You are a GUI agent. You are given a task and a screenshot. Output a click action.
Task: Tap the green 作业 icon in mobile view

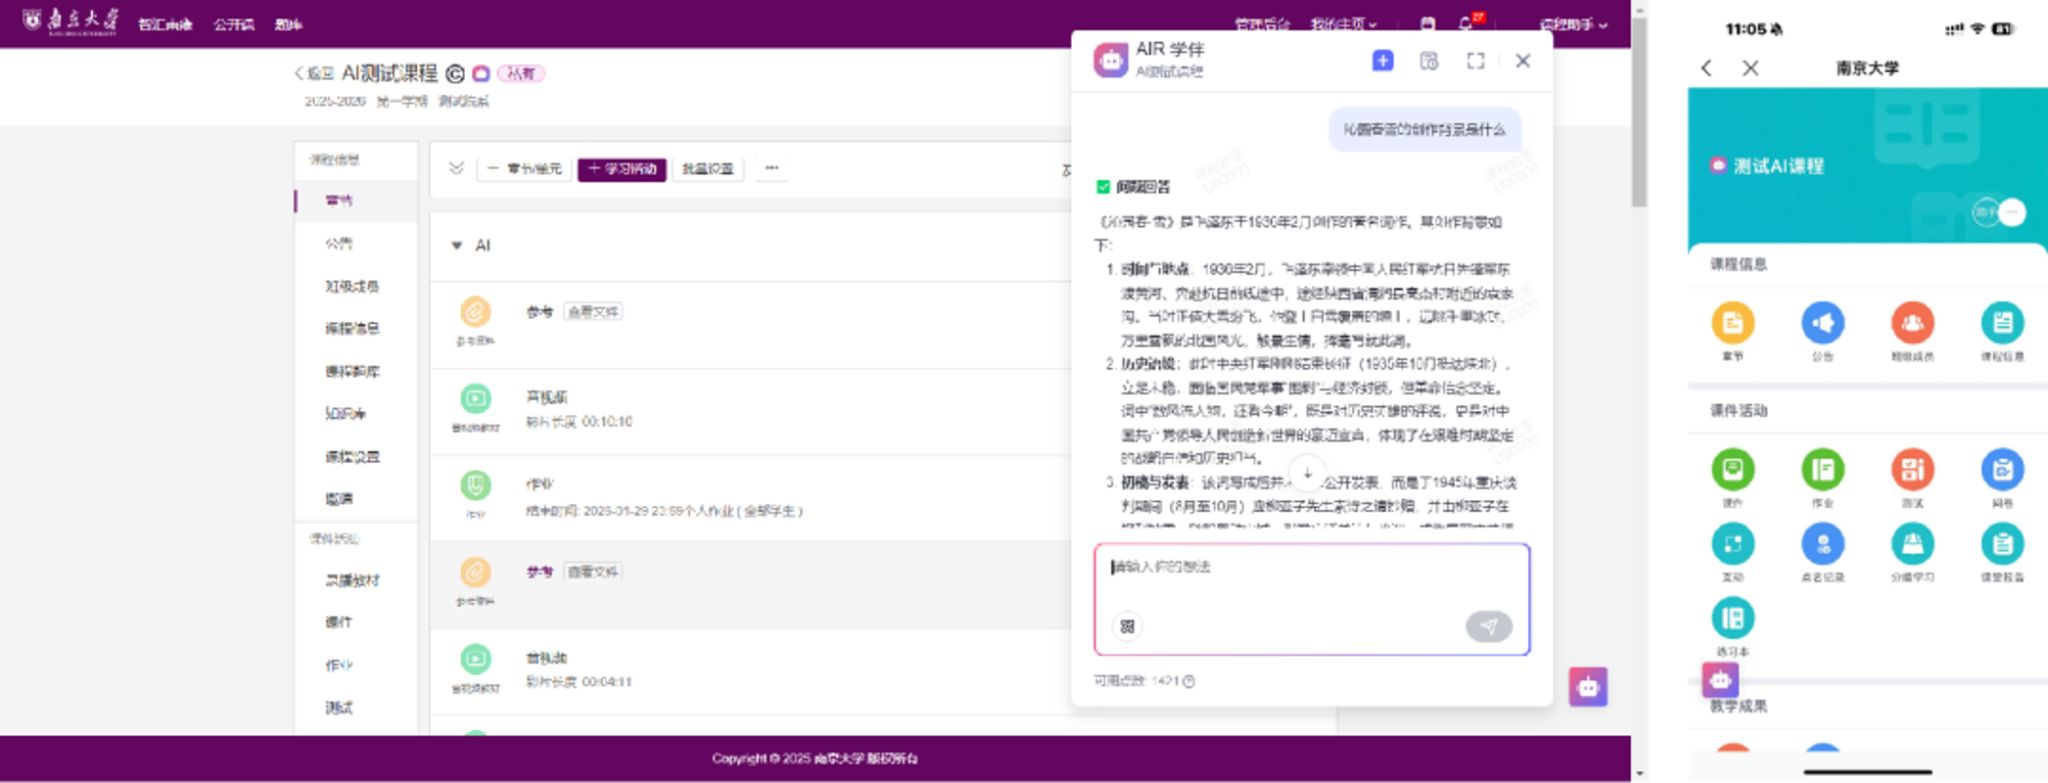coord(1822,470)
